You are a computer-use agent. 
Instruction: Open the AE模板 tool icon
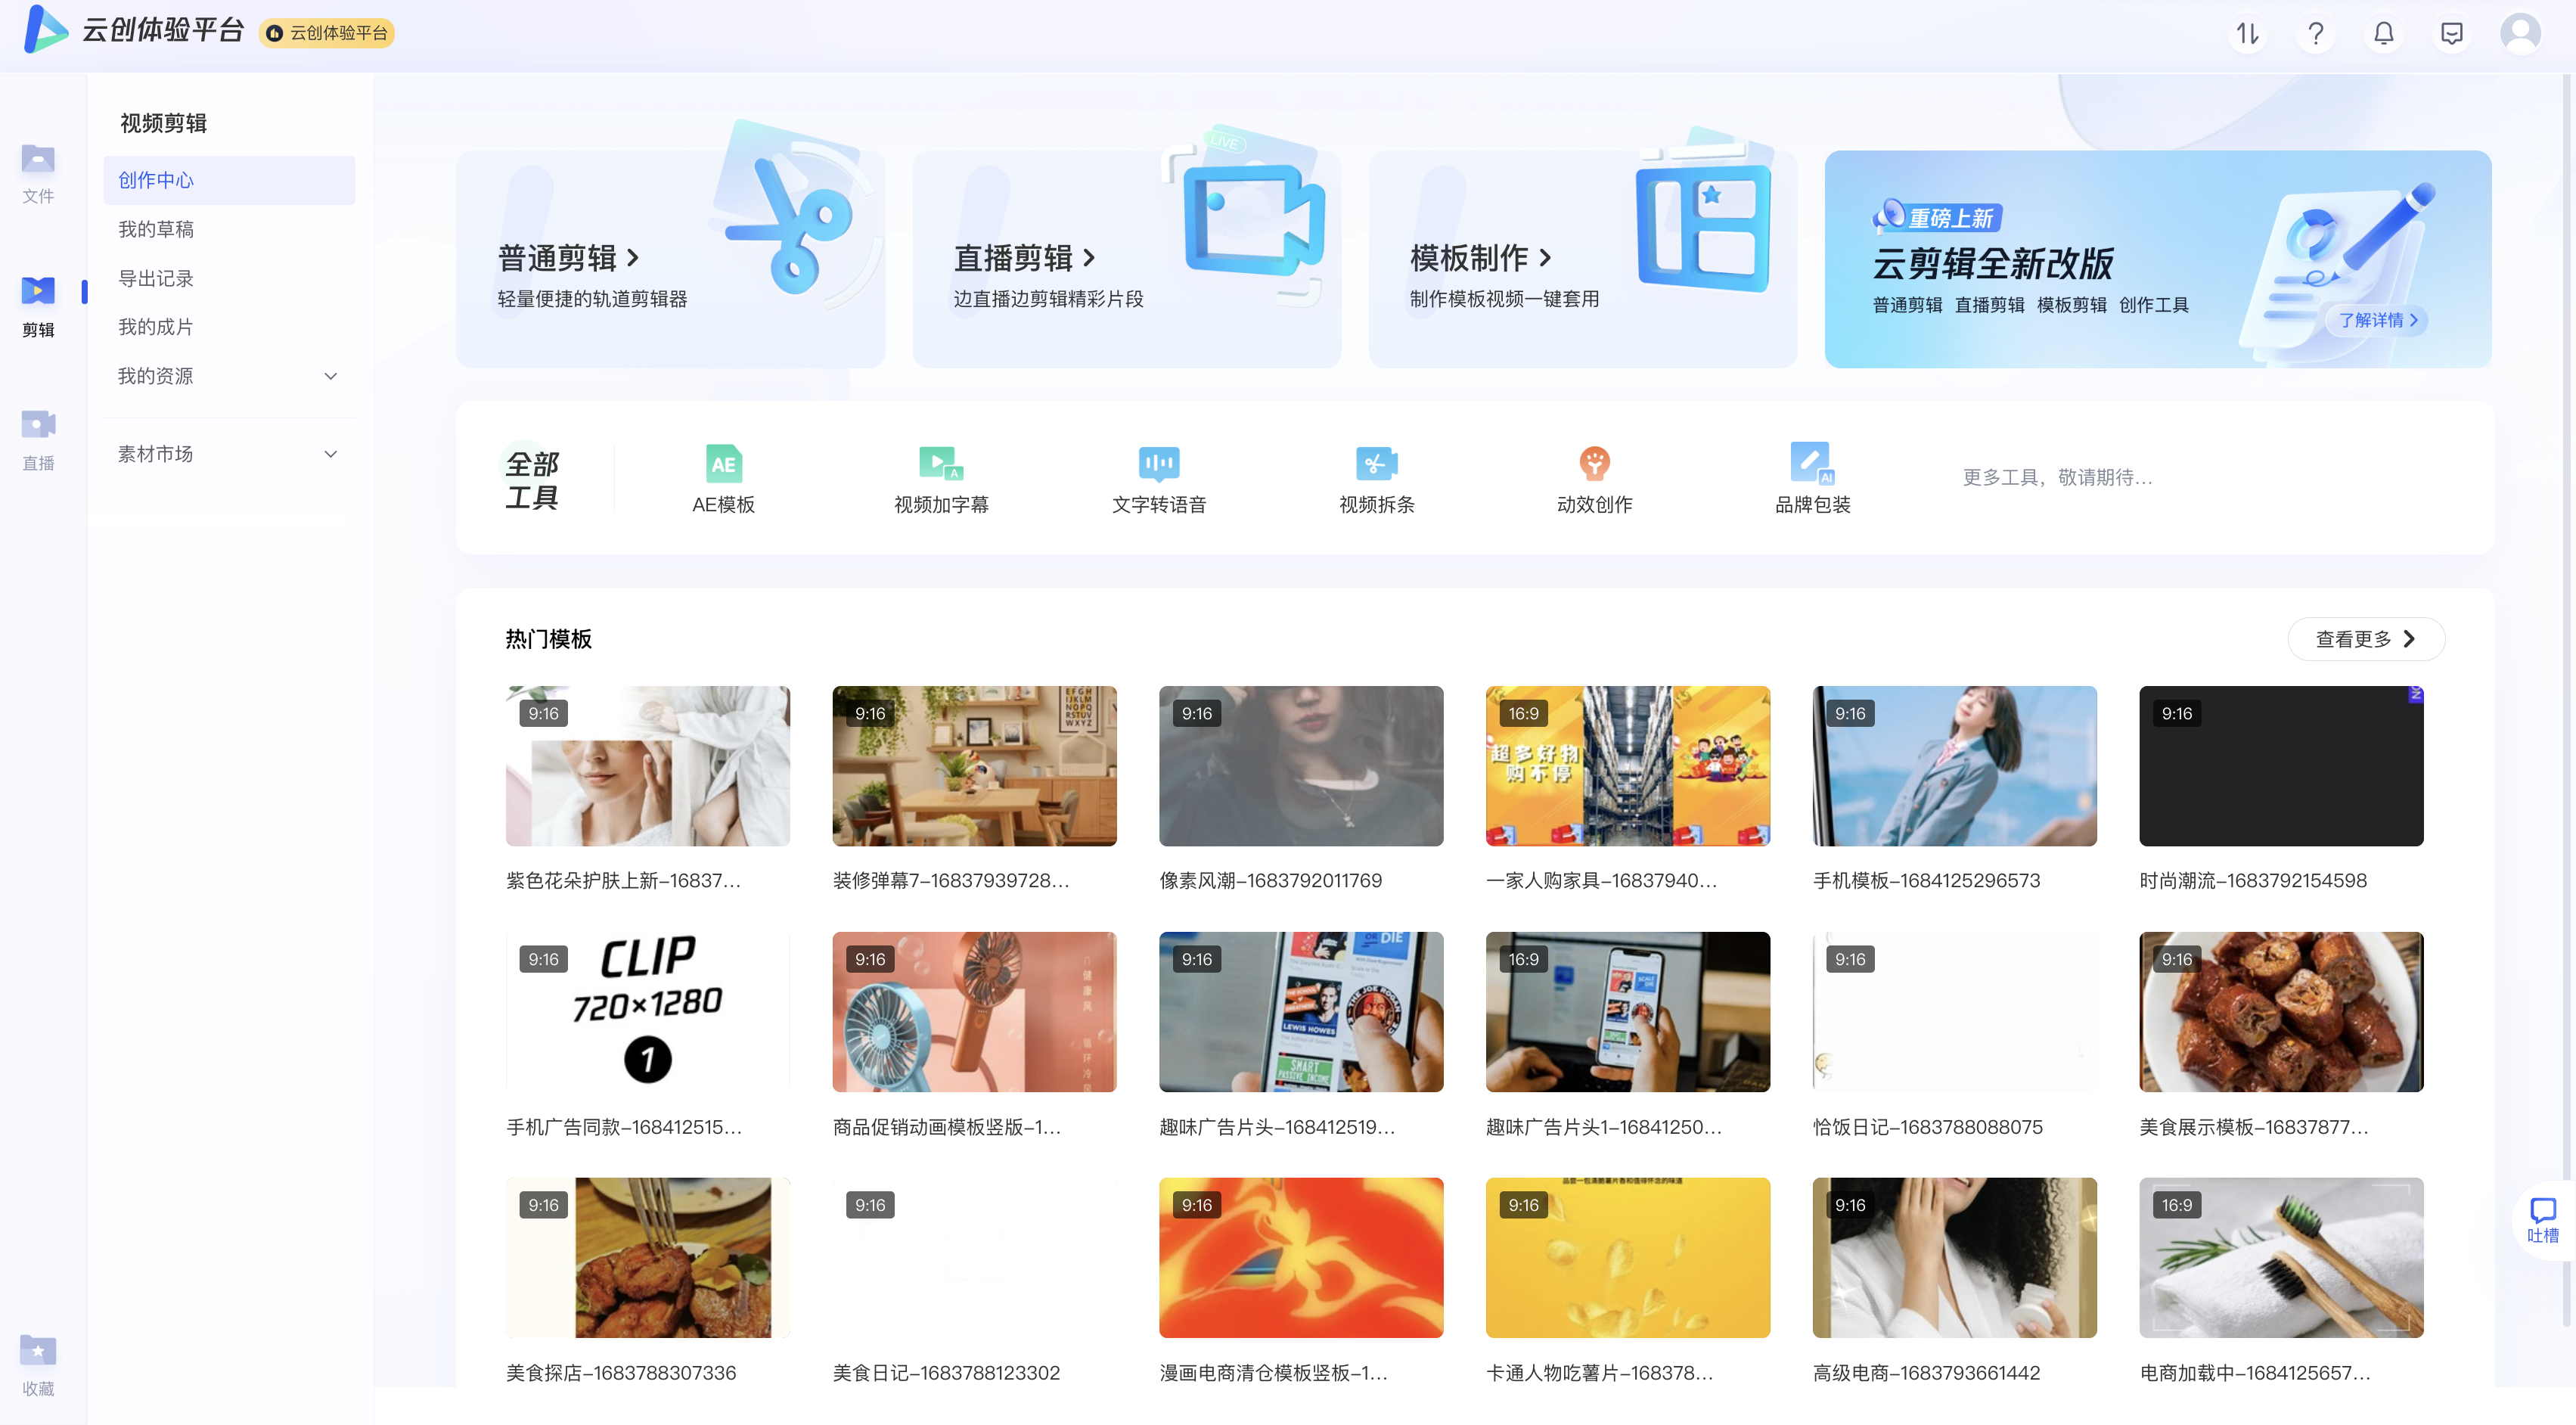click(723, 463)
